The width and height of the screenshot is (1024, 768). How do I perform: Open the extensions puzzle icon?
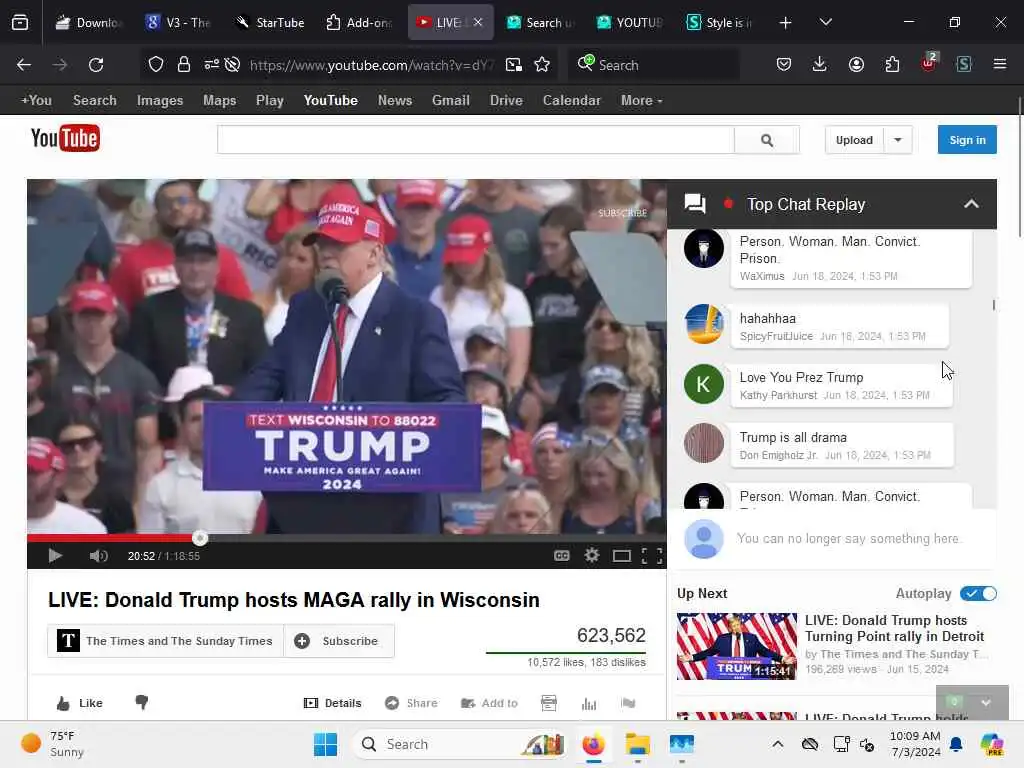(x=892, y=65)
